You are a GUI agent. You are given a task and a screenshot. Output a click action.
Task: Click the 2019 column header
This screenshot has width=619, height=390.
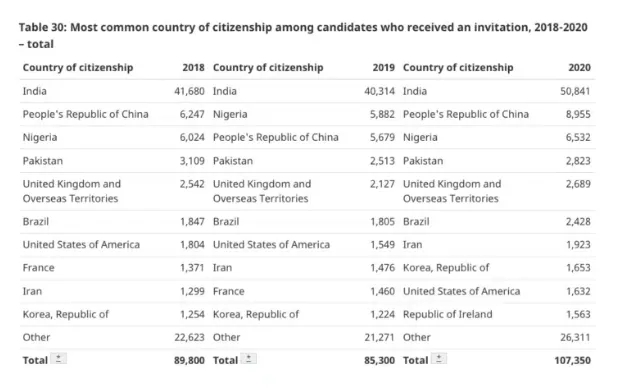click(x=383, y=68)
